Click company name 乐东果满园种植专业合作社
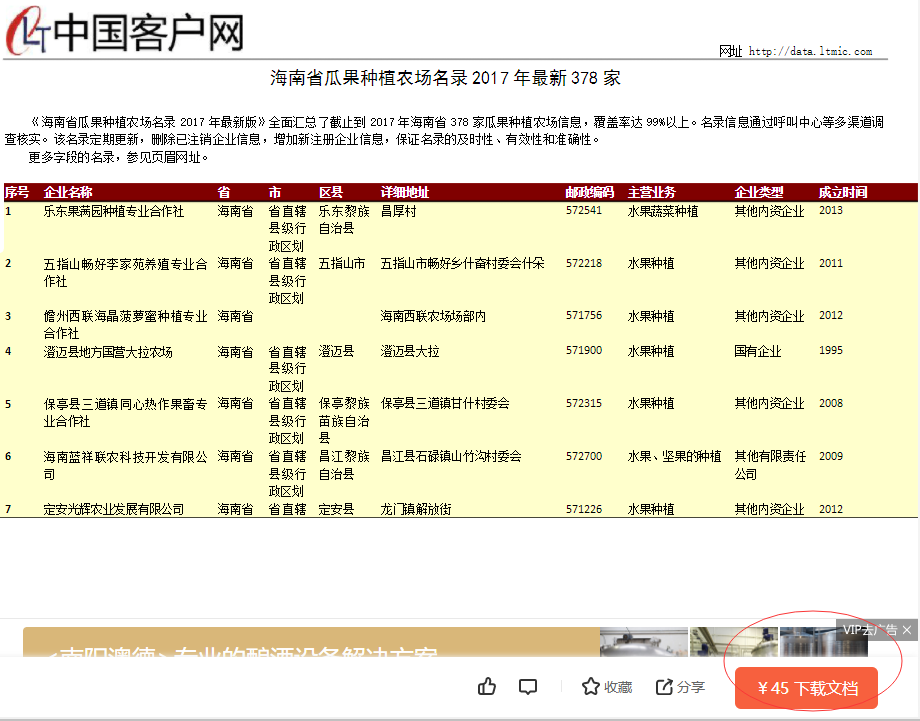 click(114, 211)
